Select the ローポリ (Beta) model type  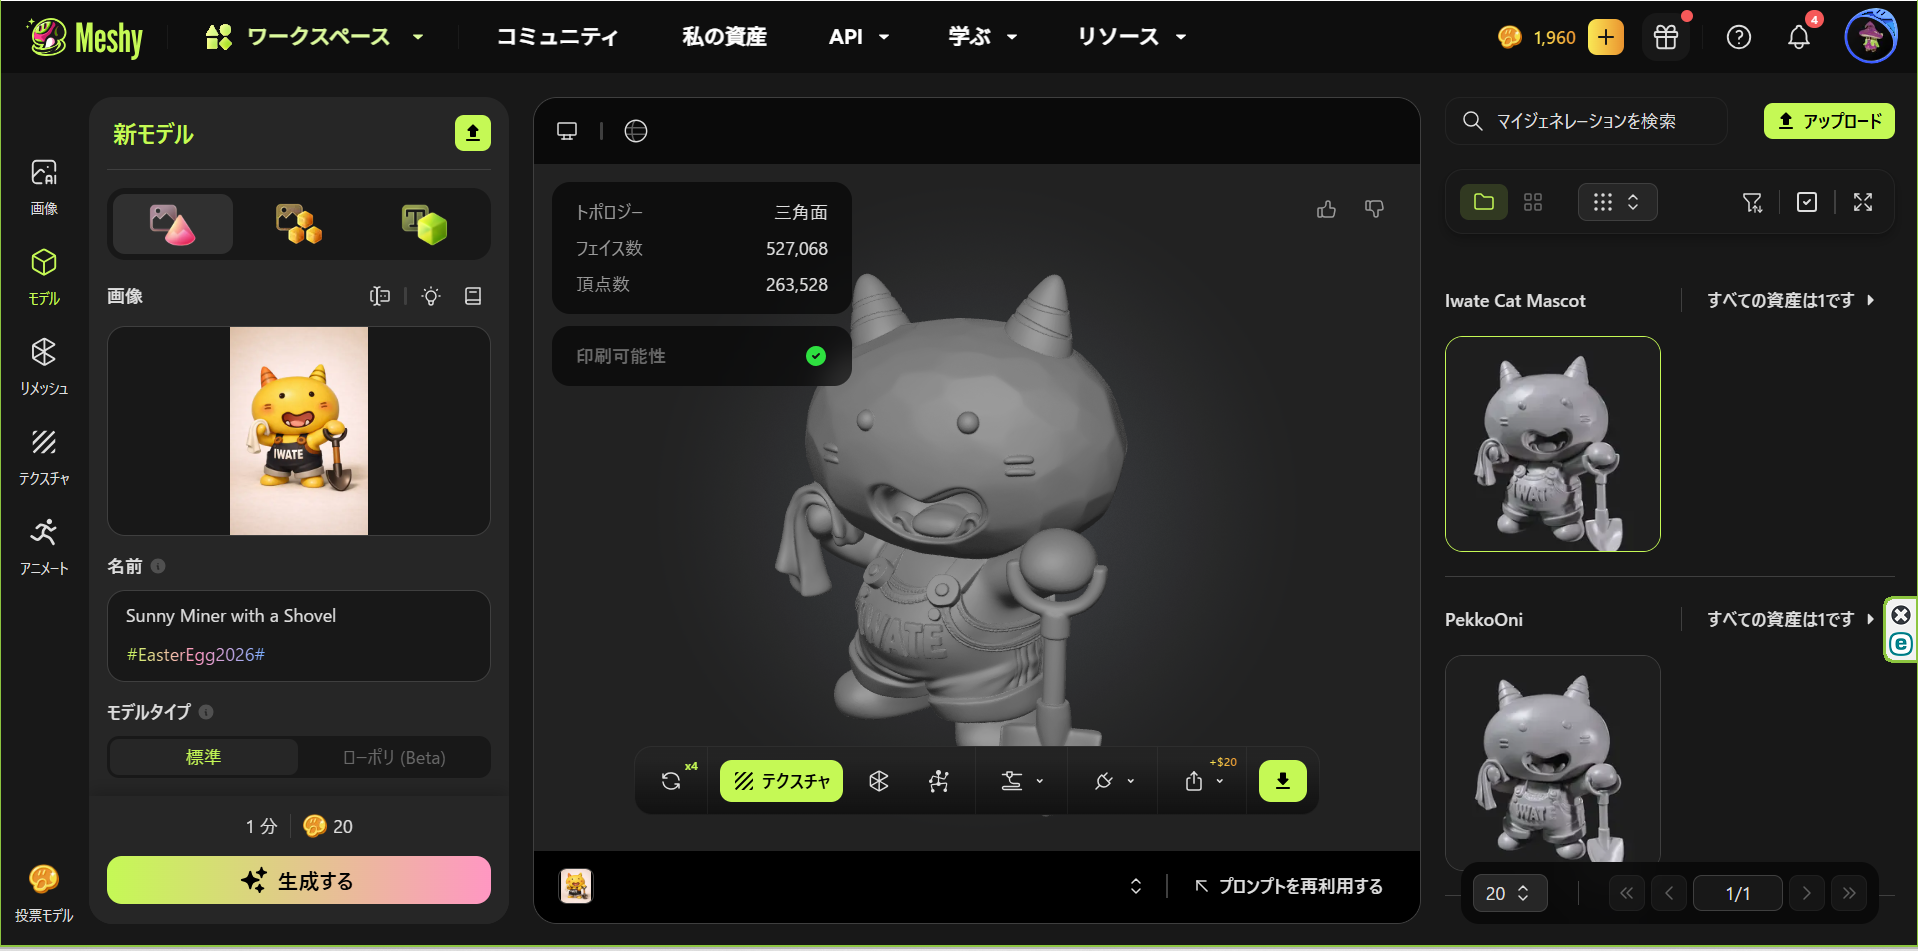394,757
